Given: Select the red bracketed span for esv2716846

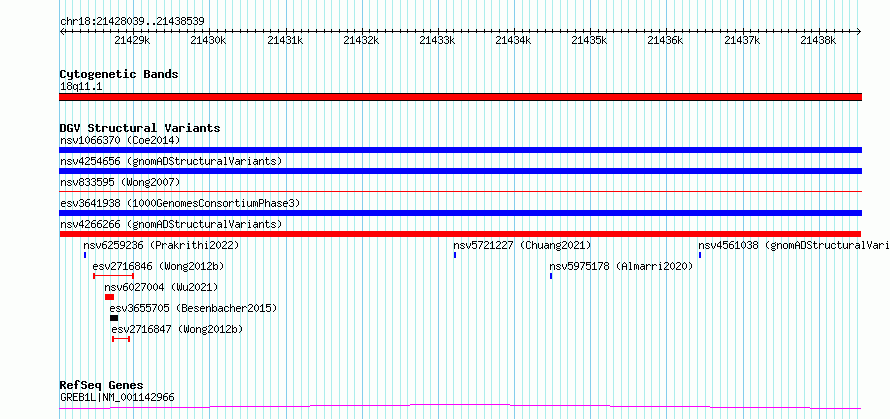Looking at the screenshot, I should [x=114, y=276].
